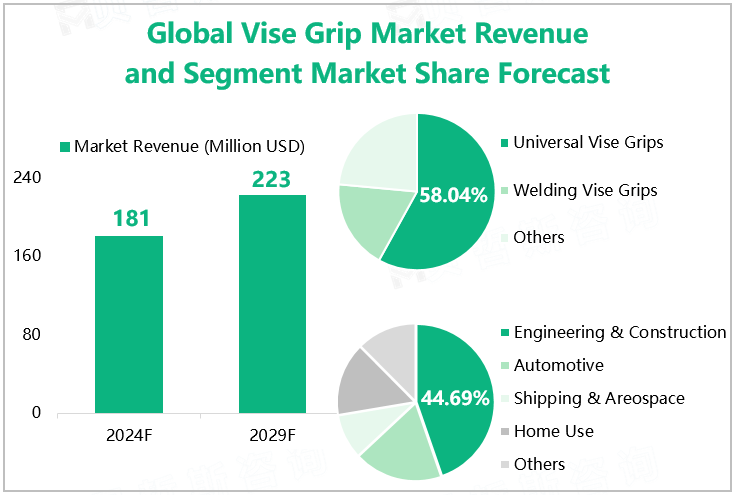The image size is (736, 495).
Task: Click the Home Use legend swatch
Action: tap(505, 432)
